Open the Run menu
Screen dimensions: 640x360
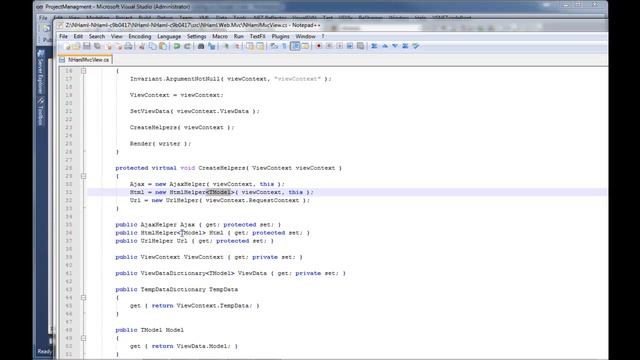pos(238,36)
